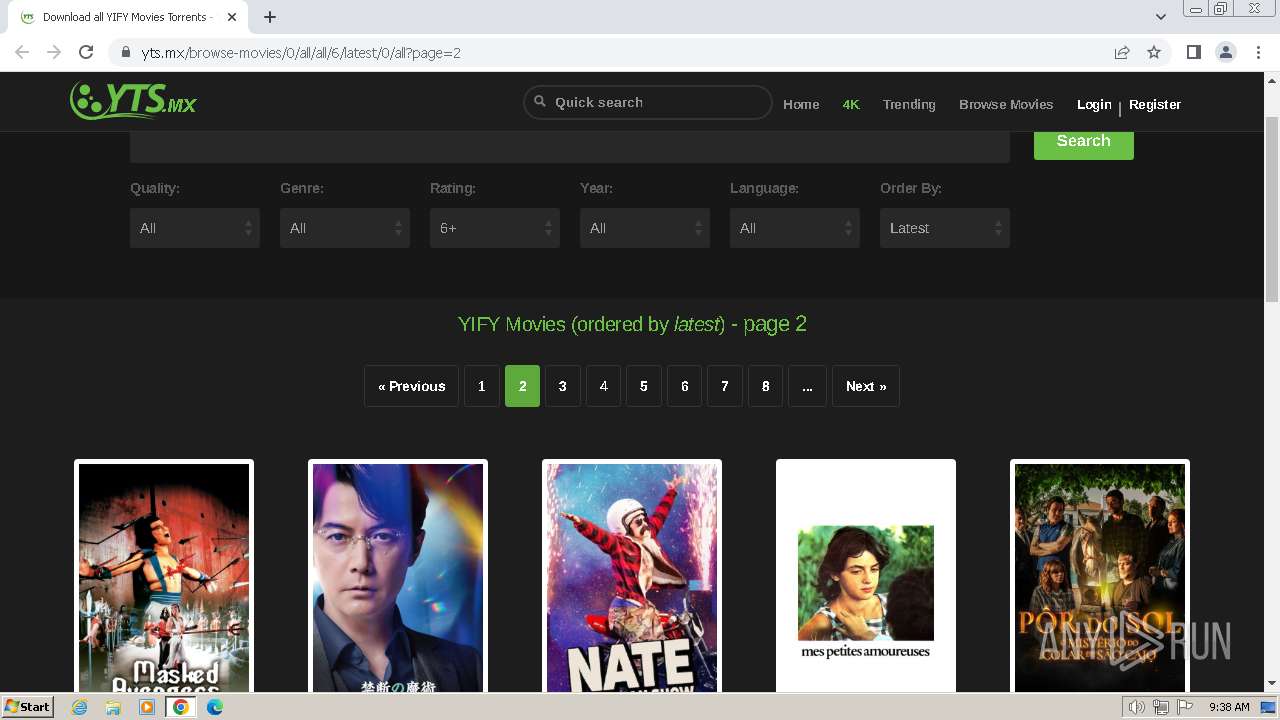Open the Rating dropdown showing 6+
This screenshot has width=1280, height=720.
coord(495,228)
